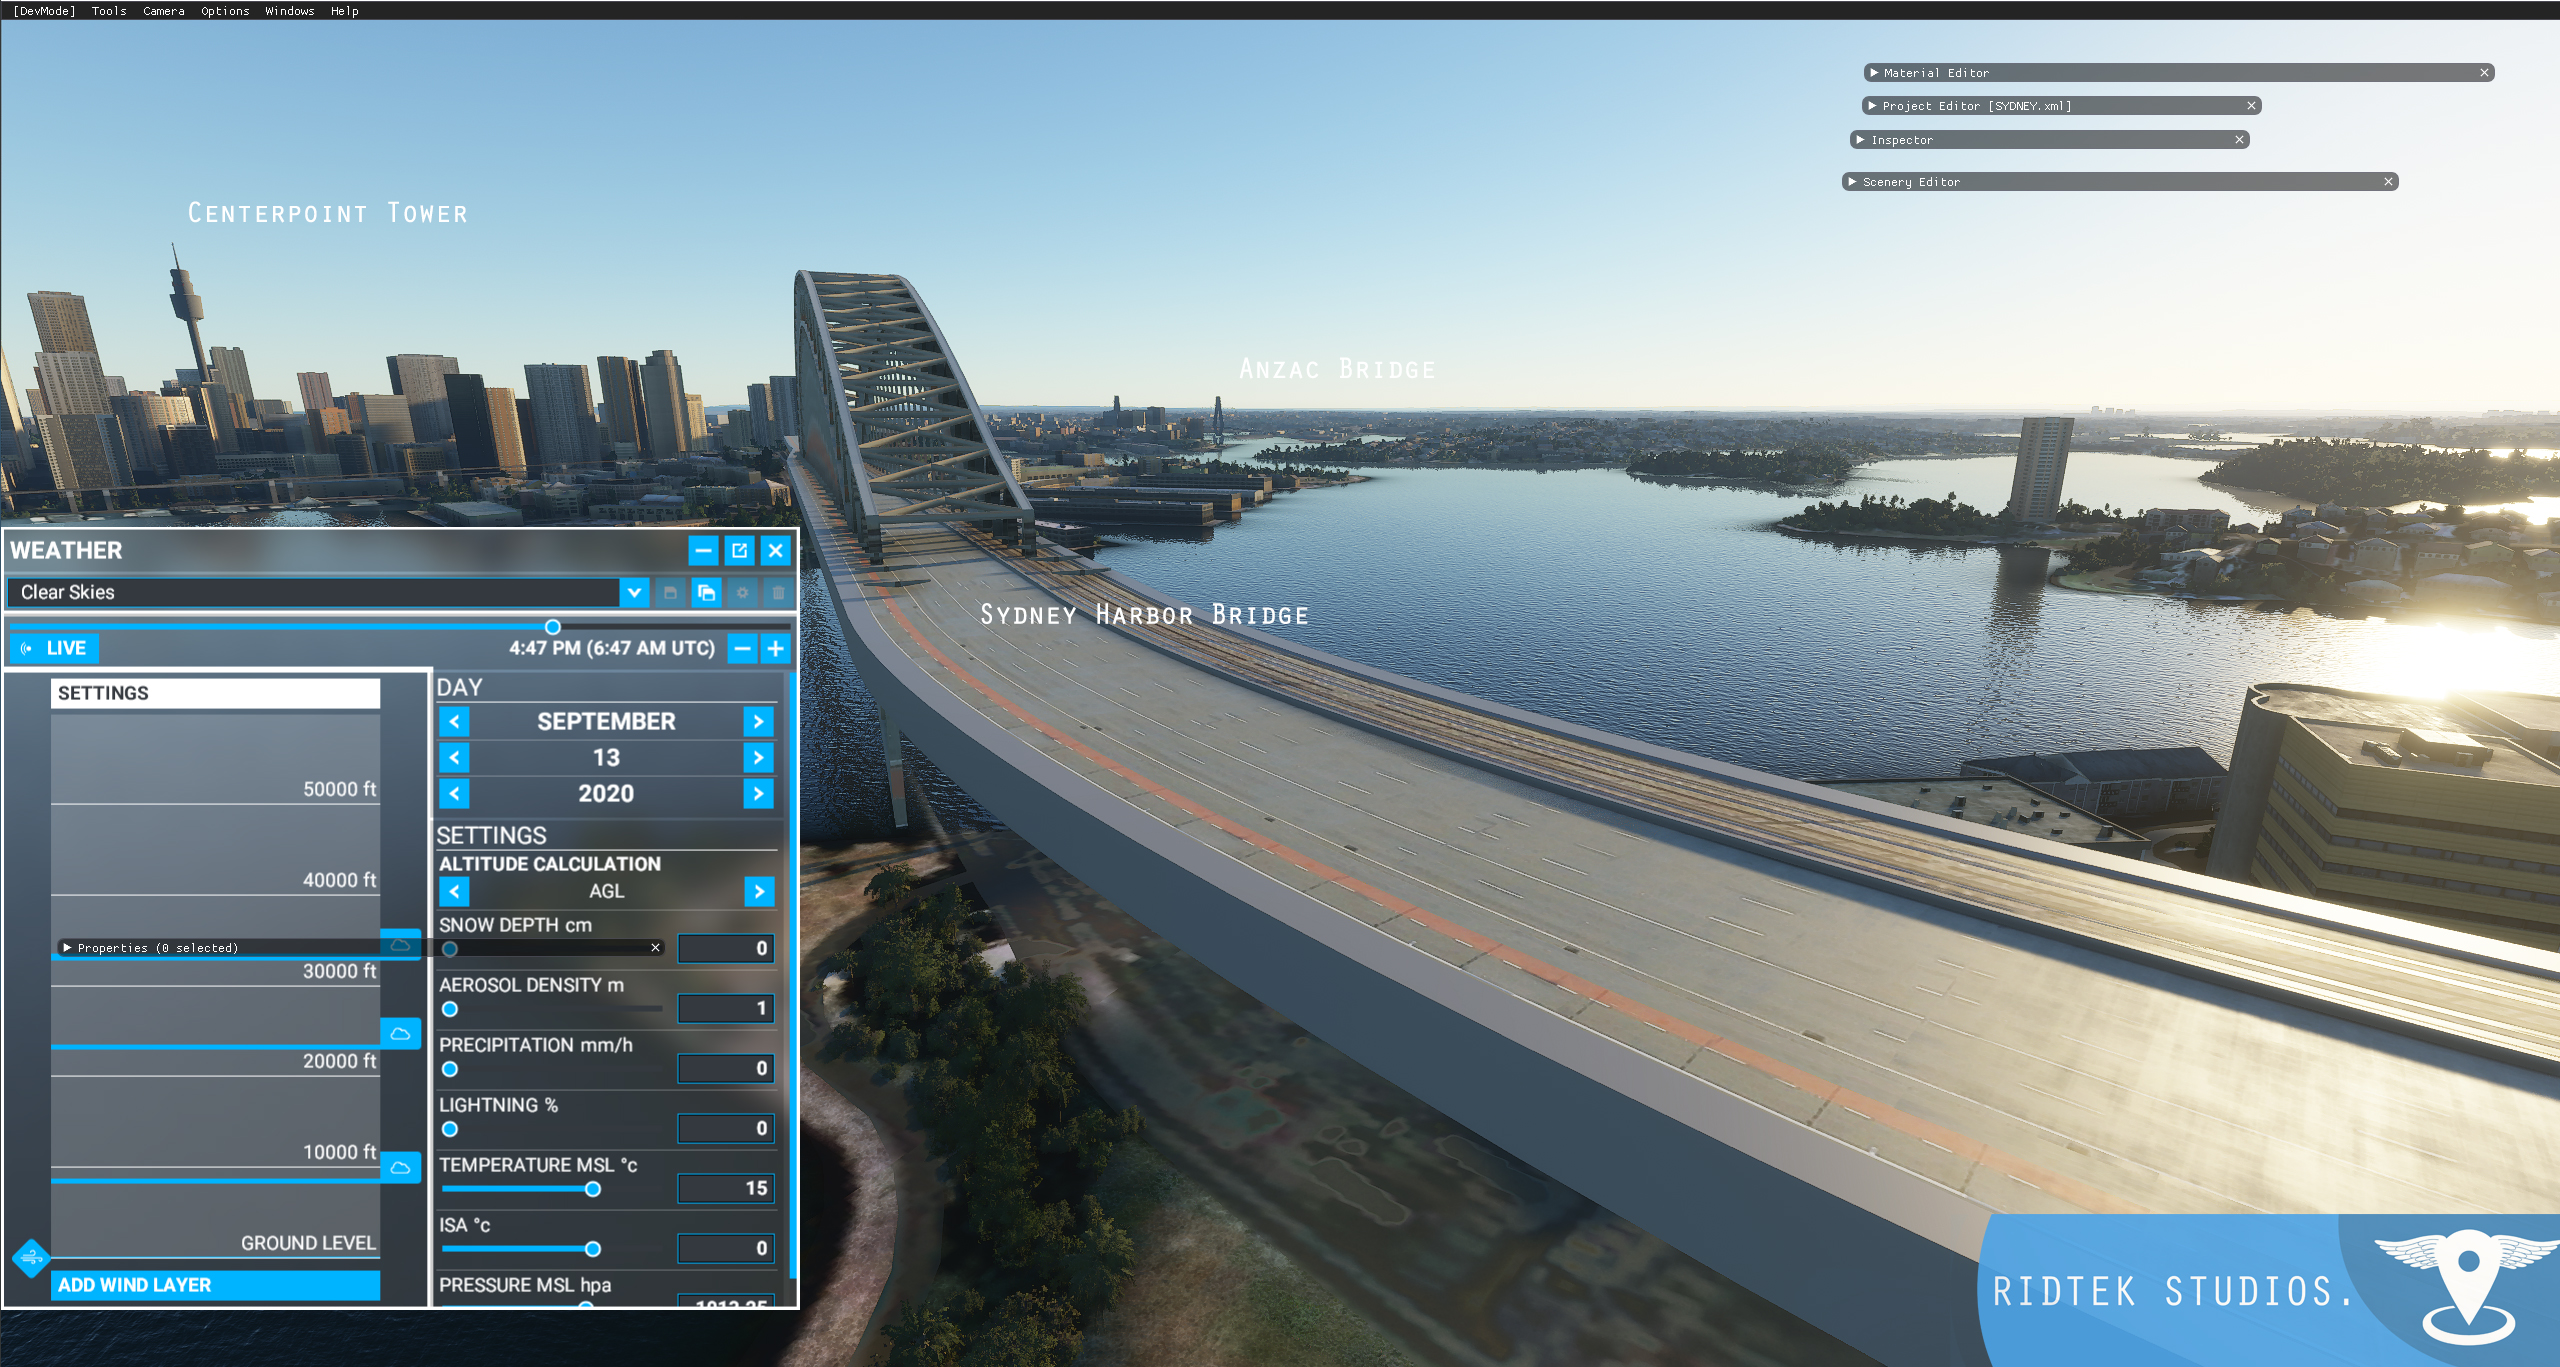Click the Snow Depth value field

pyautogui.click(x=726, y=948)
